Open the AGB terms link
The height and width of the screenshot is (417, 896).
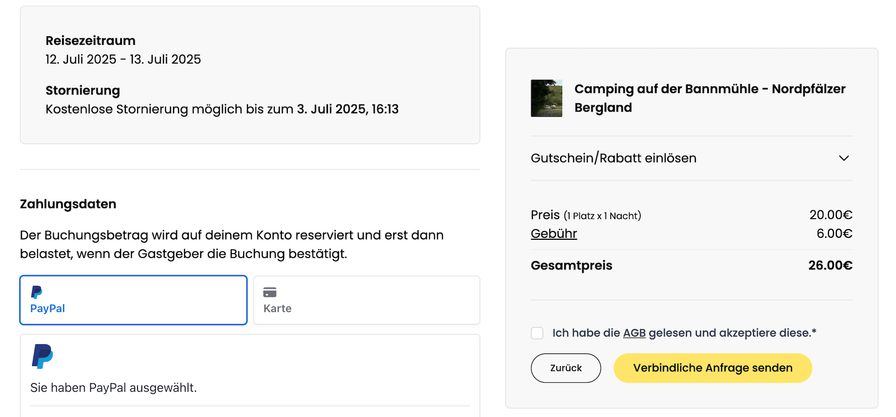tap(634, 333)
